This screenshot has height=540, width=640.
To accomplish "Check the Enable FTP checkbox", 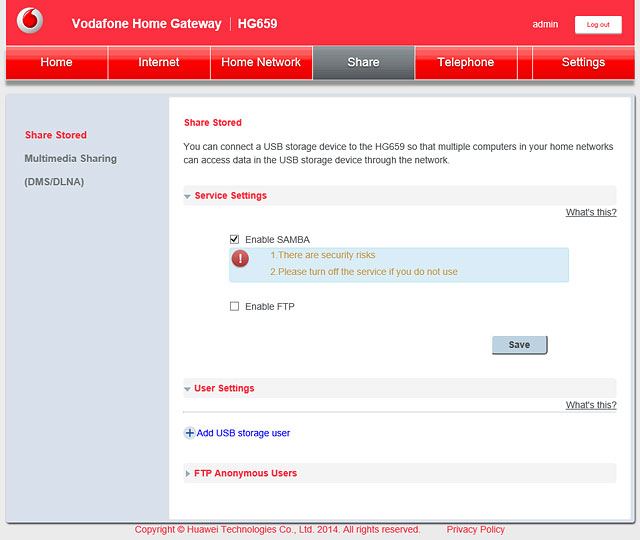I will (234, 306).
